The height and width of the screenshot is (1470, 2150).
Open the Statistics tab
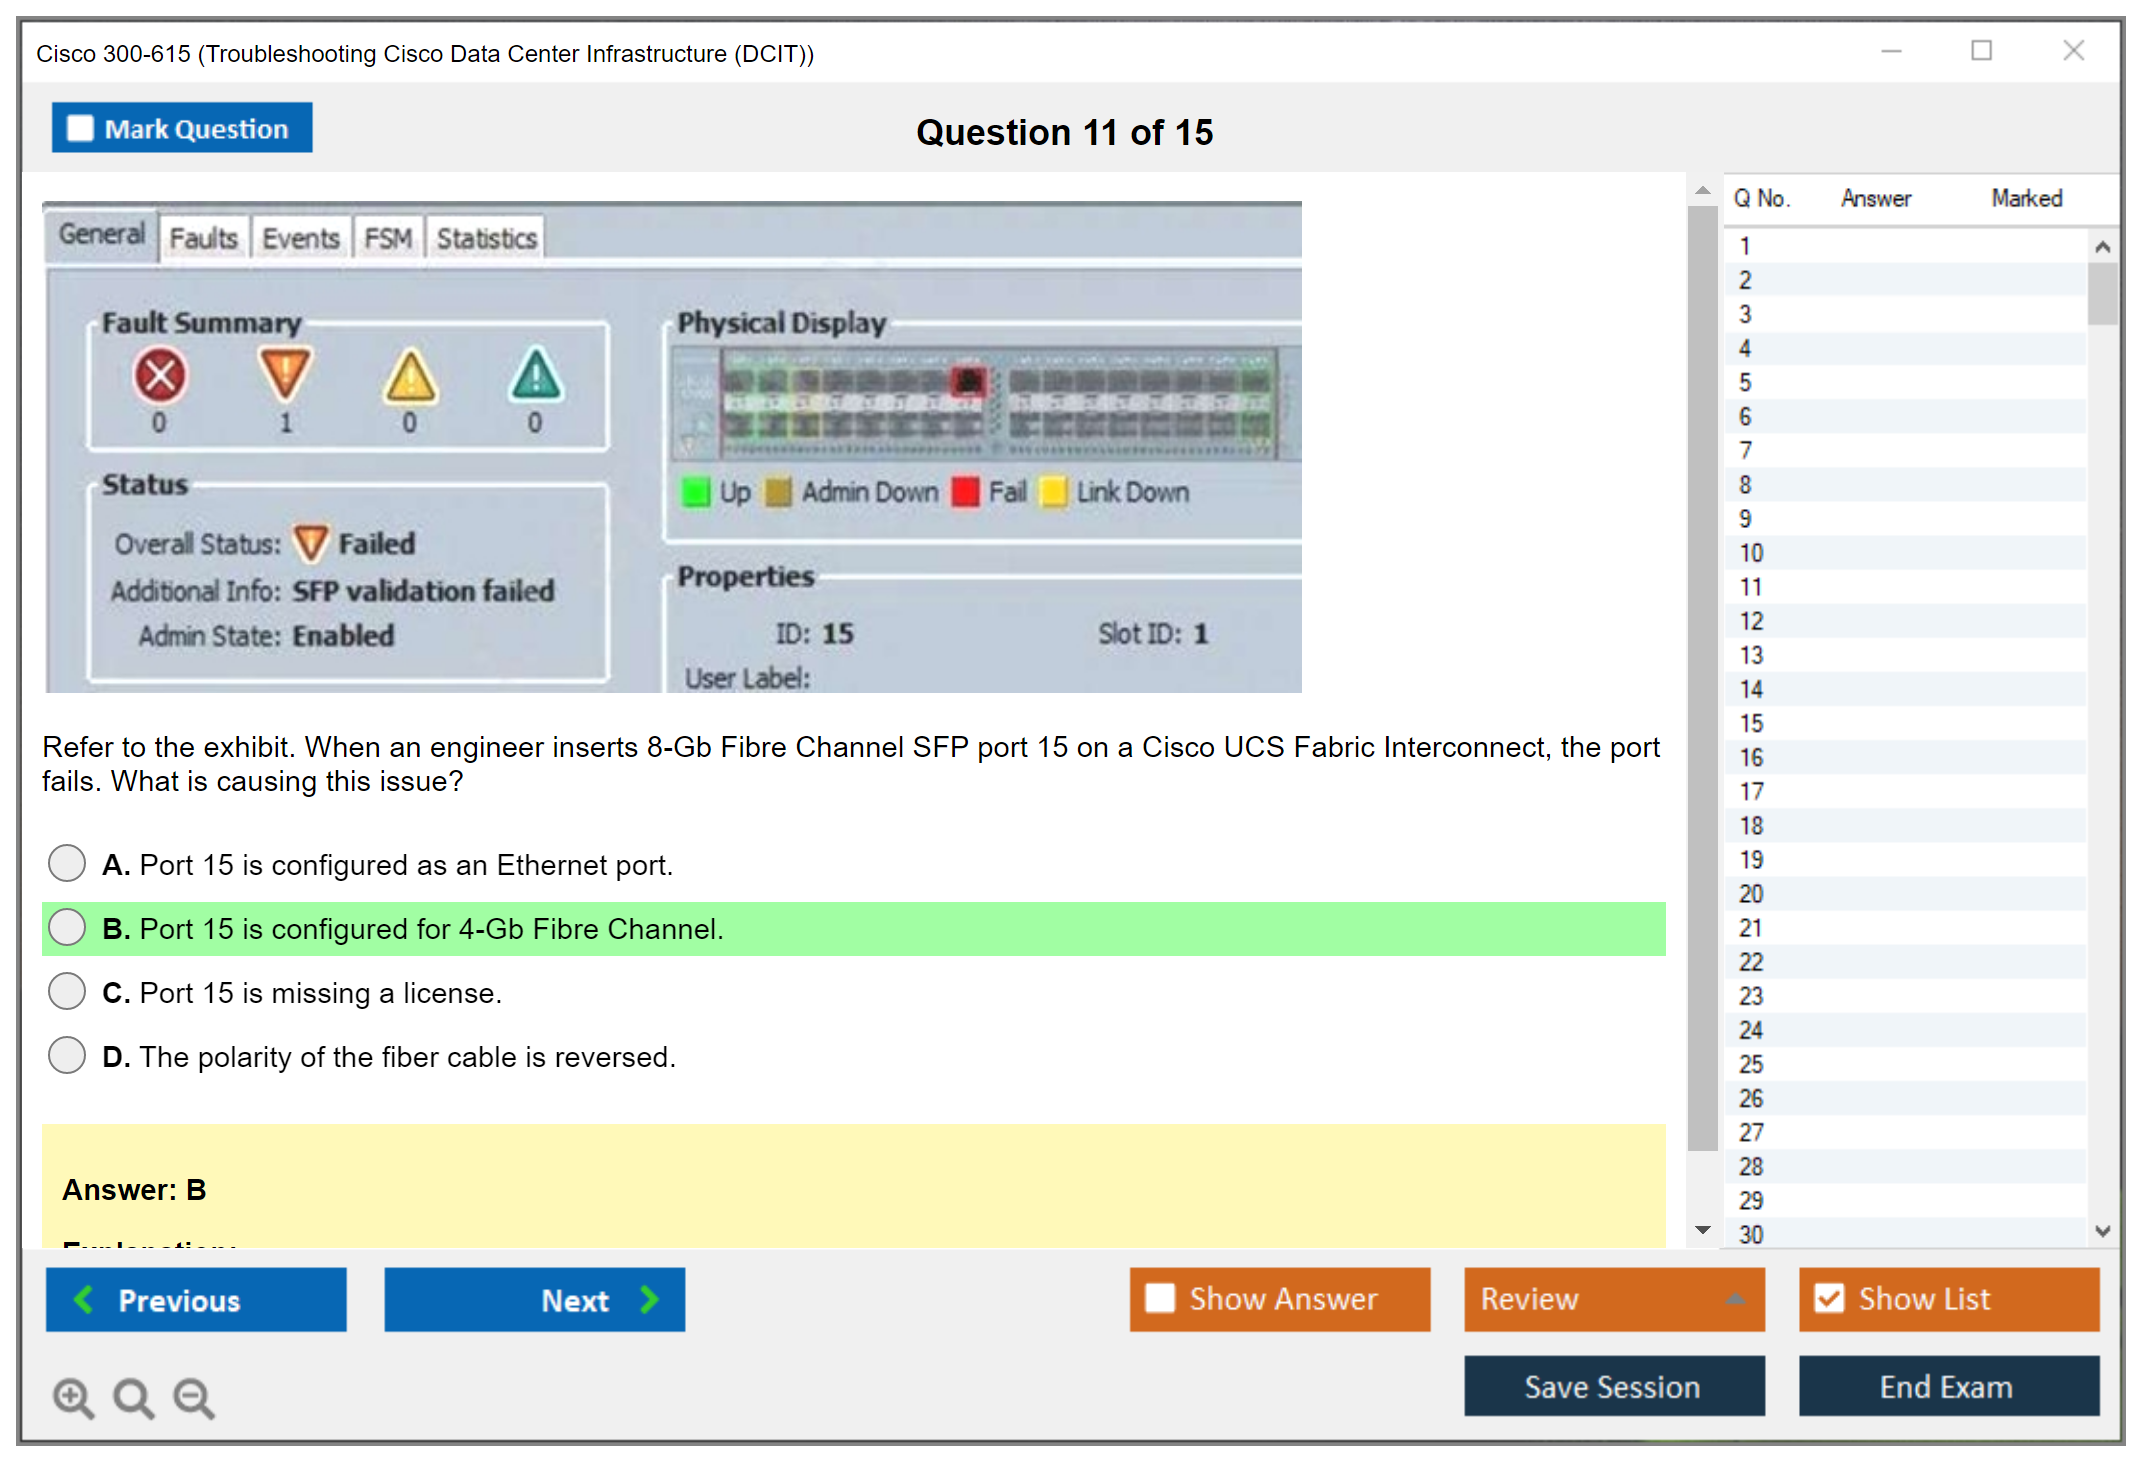pyautogui.click(x=486, y=239)
